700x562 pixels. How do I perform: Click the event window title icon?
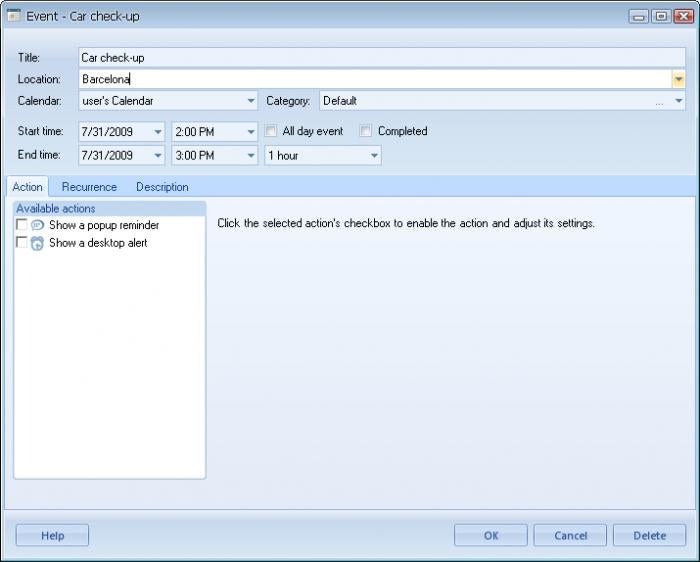click(x=13, y=16)
